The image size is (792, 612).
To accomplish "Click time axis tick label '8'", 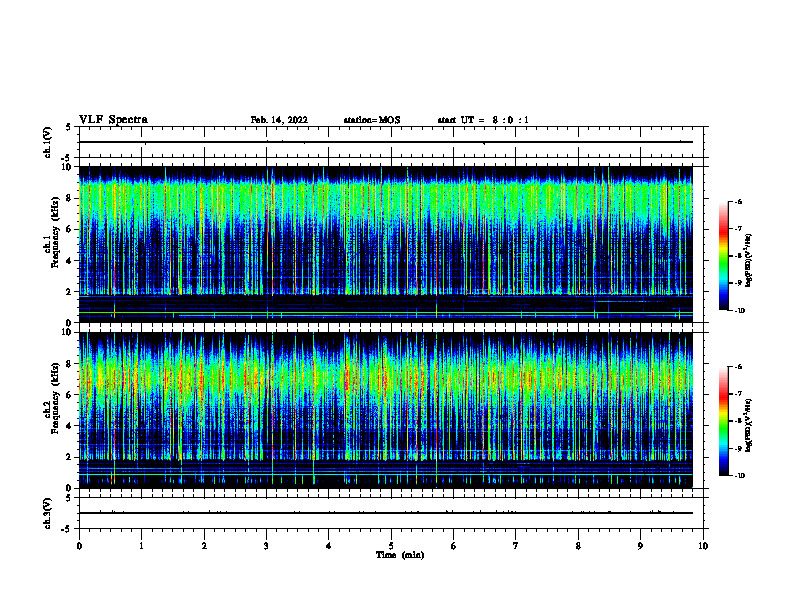I will [578, 546].
